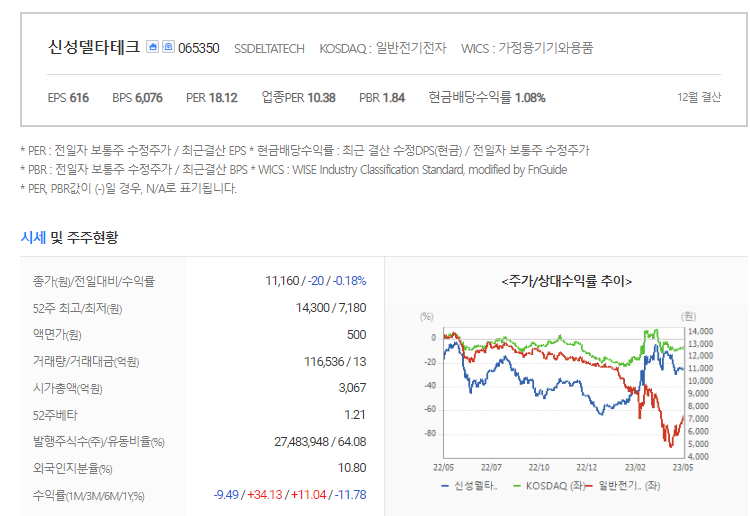Screen dimensions: 750x516
Task: Select 현금배당수익률 1.08% value
Action: pos(487,98)
